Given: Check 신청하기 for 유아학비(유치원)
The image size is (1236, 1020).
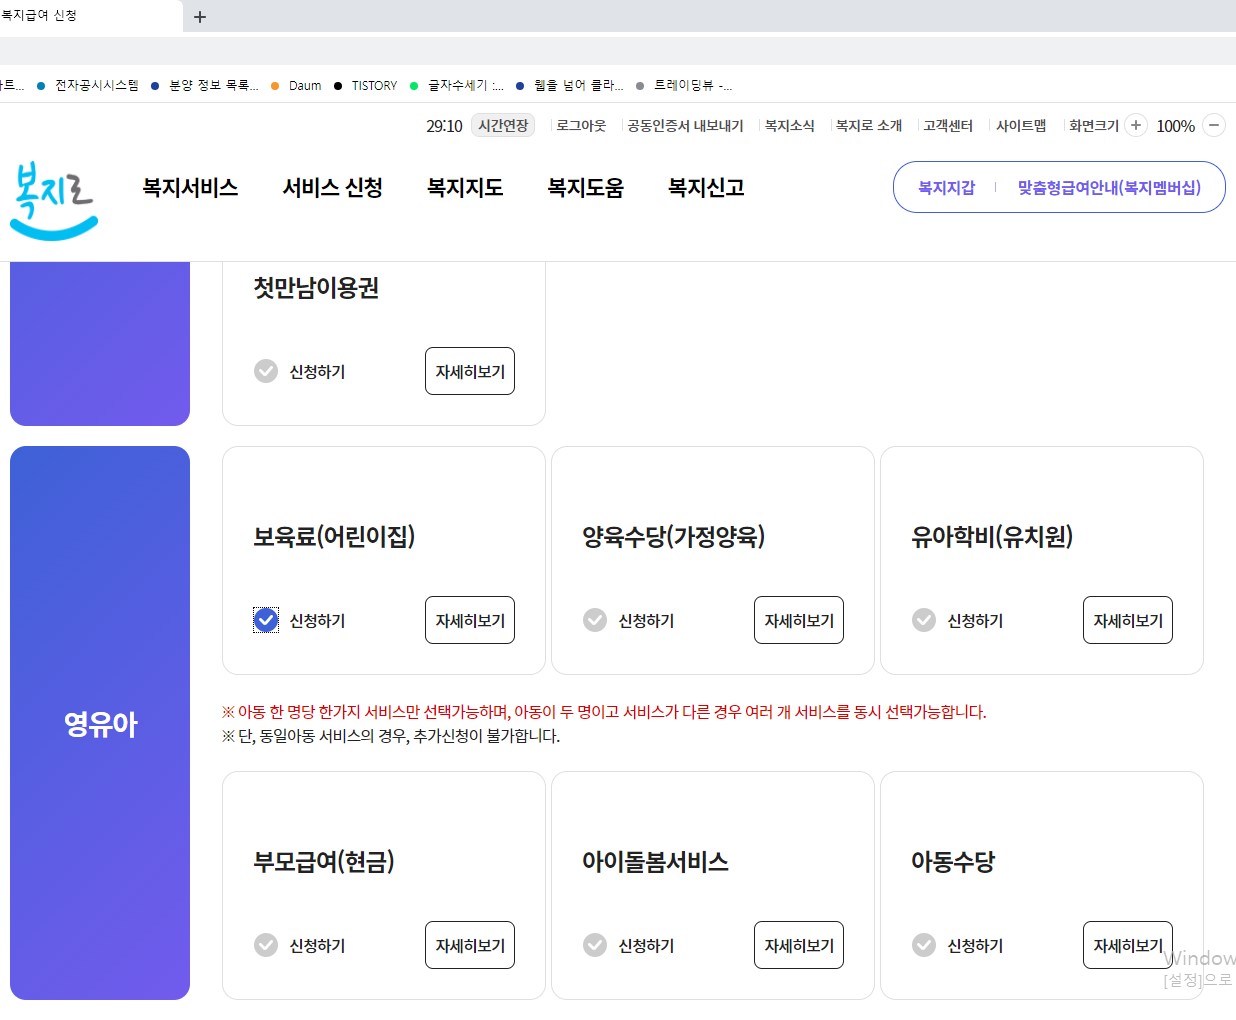Looking at the screenshot, I should pos(924,620).
